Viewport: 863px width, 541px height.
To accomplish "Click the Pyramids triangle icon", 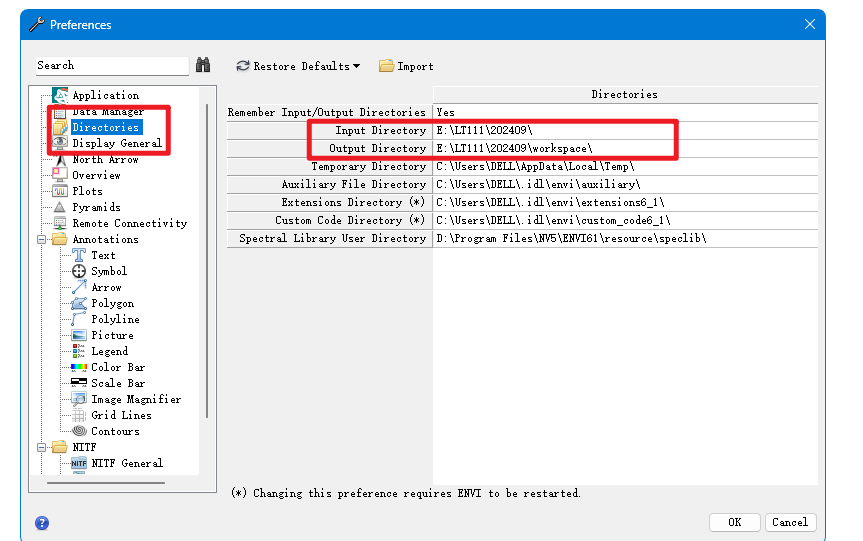I will point(60,207).
